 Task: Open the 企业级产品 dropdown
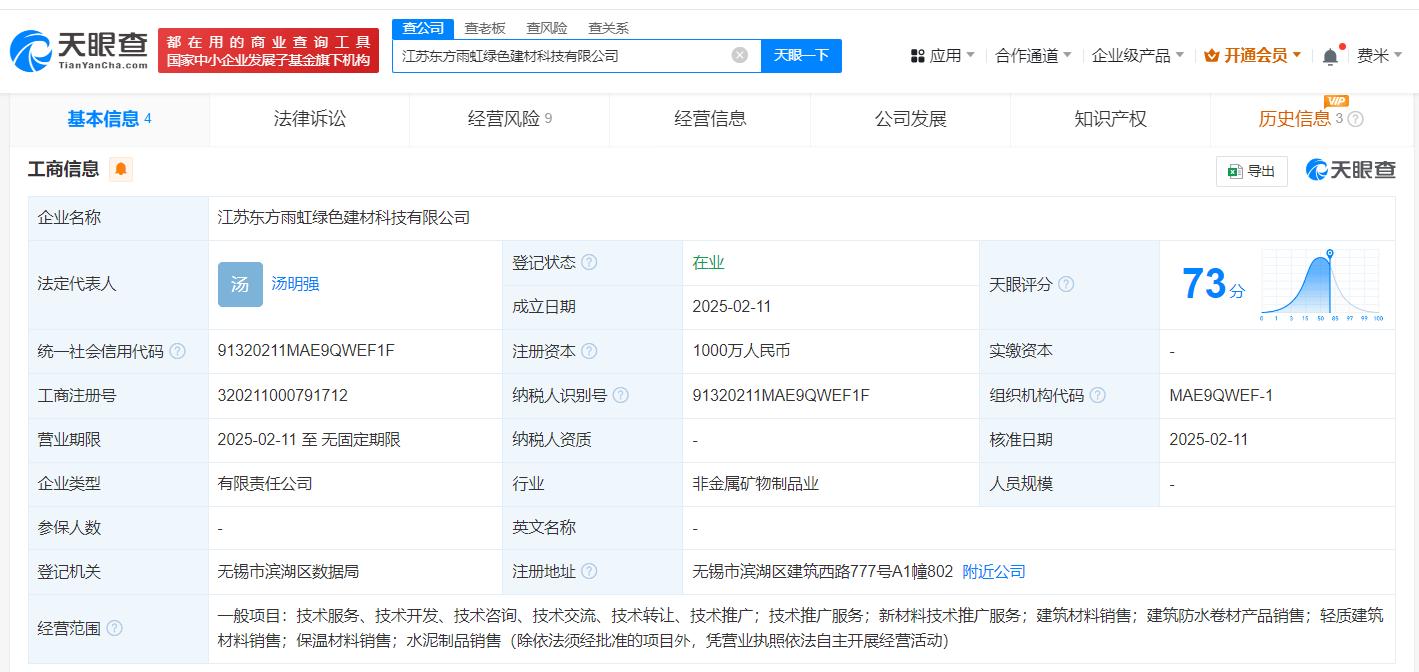pyautogui.click(x=1137, y=56)
